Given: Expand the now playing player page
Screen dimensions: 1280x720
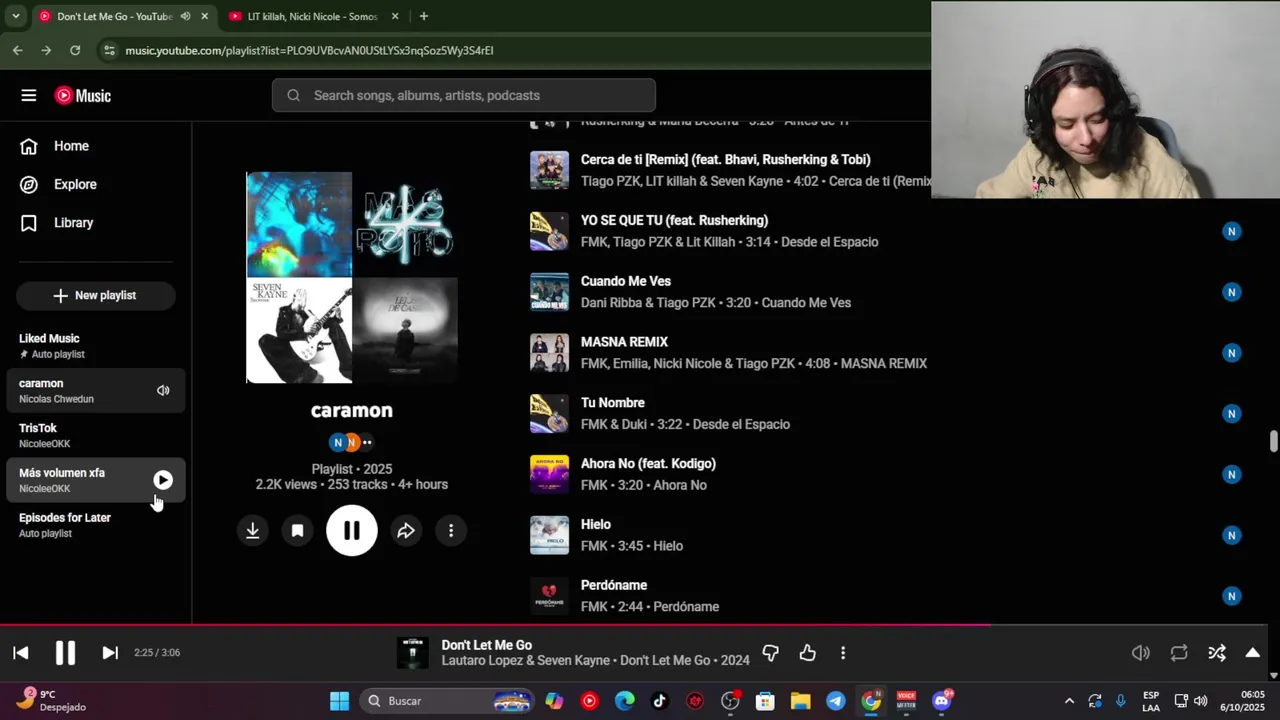Looking at the screenshot, I should [x=1252, y=653].
